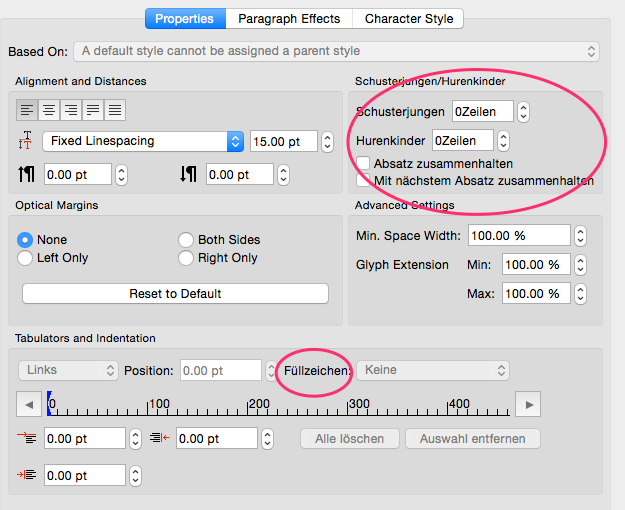Open the Füllzeichen Keine dropdown

coord(434,370)
